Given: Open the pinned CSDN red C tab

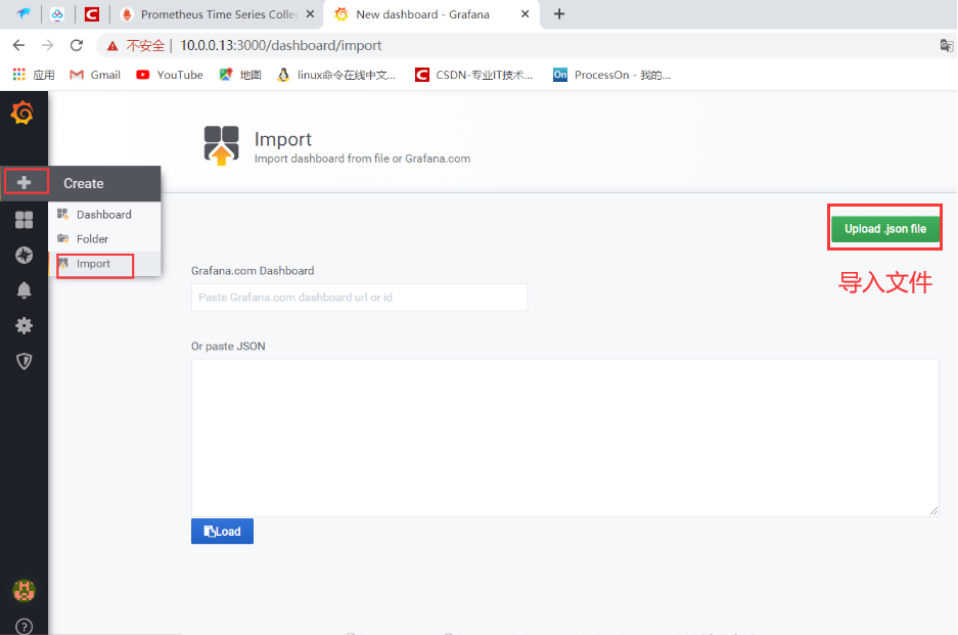Looking at the screenshot, I should tap(92, 14).
